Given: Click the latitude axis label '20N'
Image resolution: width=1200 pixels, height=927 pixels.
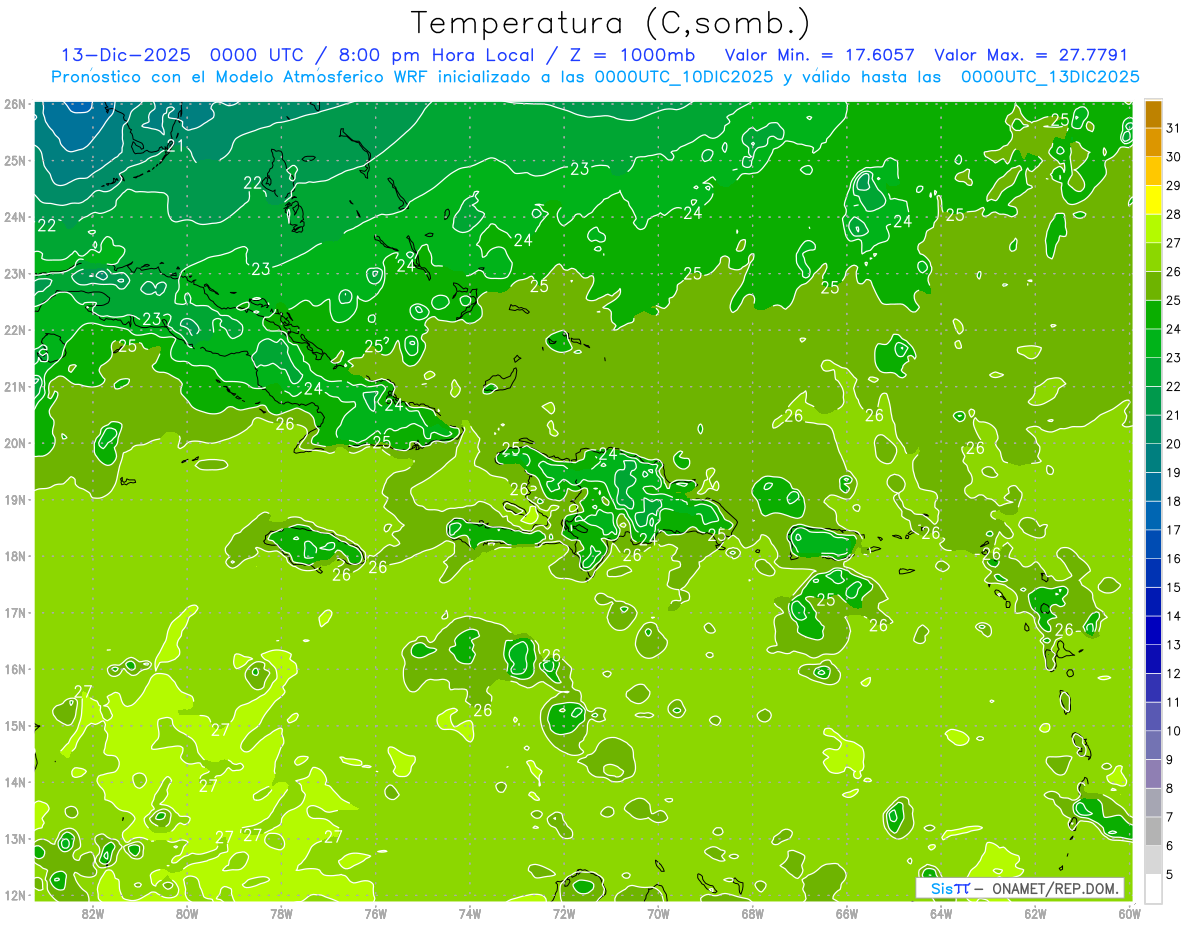Looking at the screenshot, I should click(15, 443).
